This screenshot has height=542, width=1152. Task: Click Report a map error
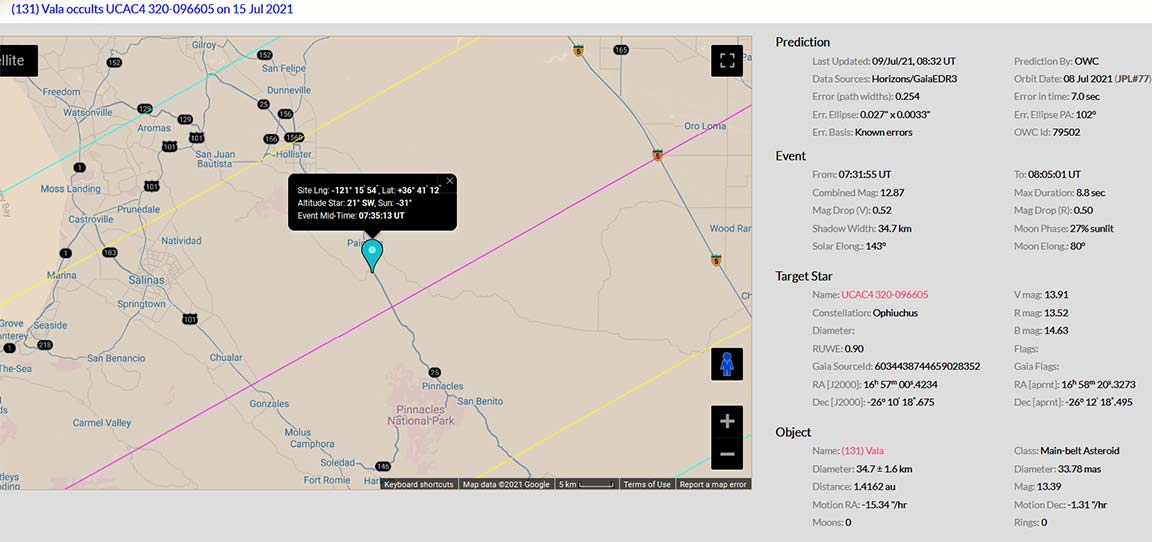[713, 484]
